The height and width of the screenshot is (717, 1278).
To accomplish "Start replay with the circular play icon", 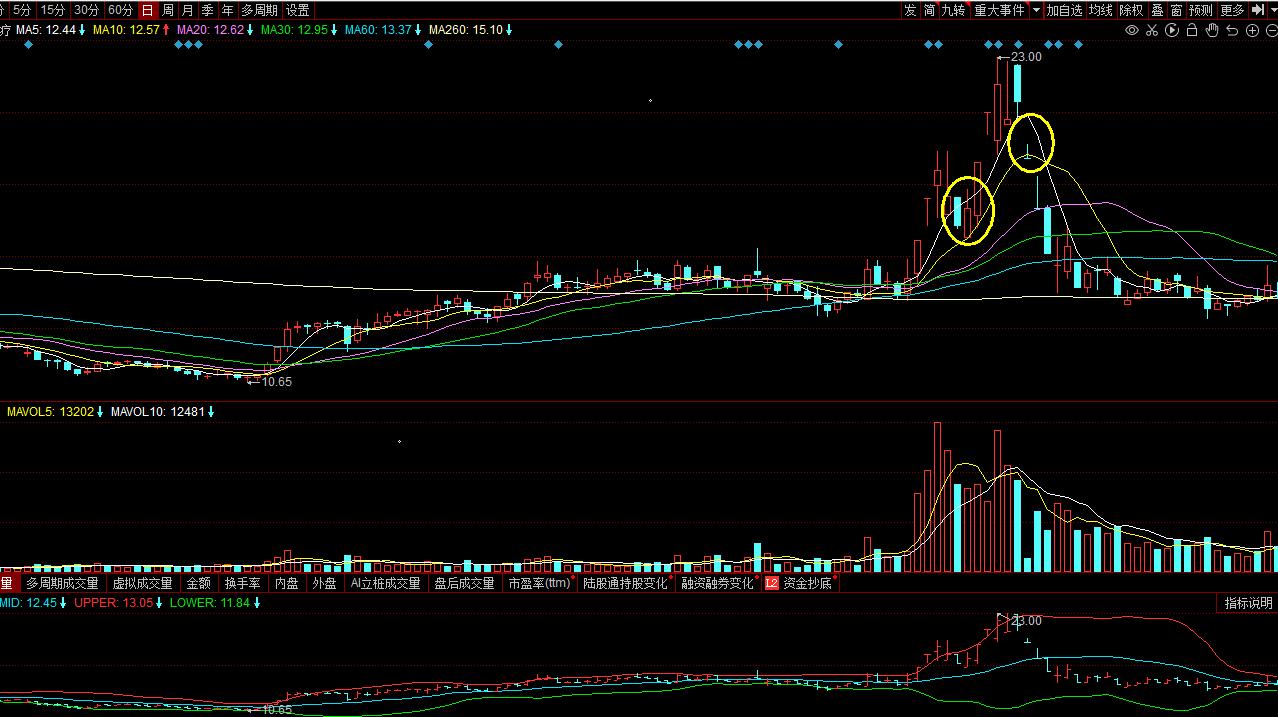I will click(1172, 30).
